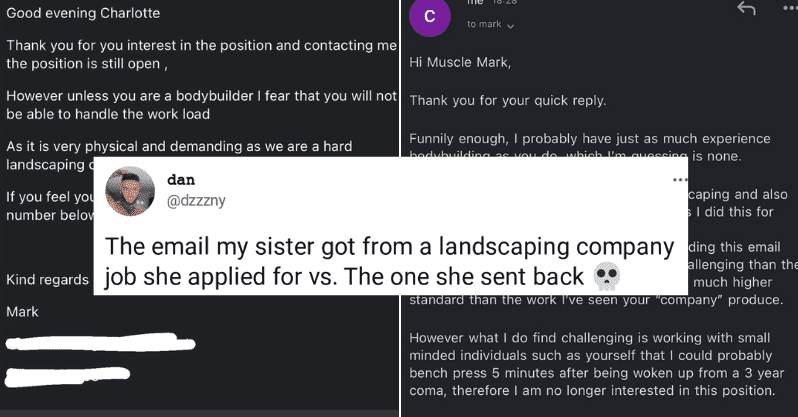
Task: Click the 'Mark' signature text
Action: pyautogui.click(x=22, y=312)
